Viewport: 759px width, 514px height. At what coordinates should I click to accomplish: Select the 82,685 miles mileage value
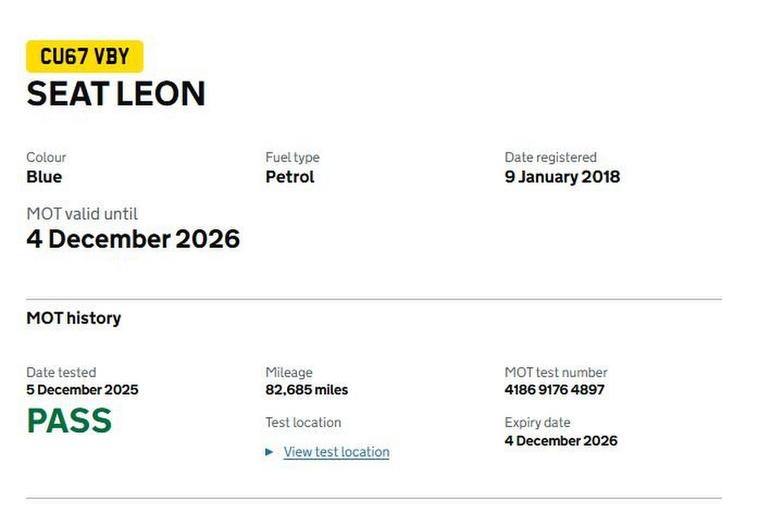pyautogui.click(x=306, y=390)
